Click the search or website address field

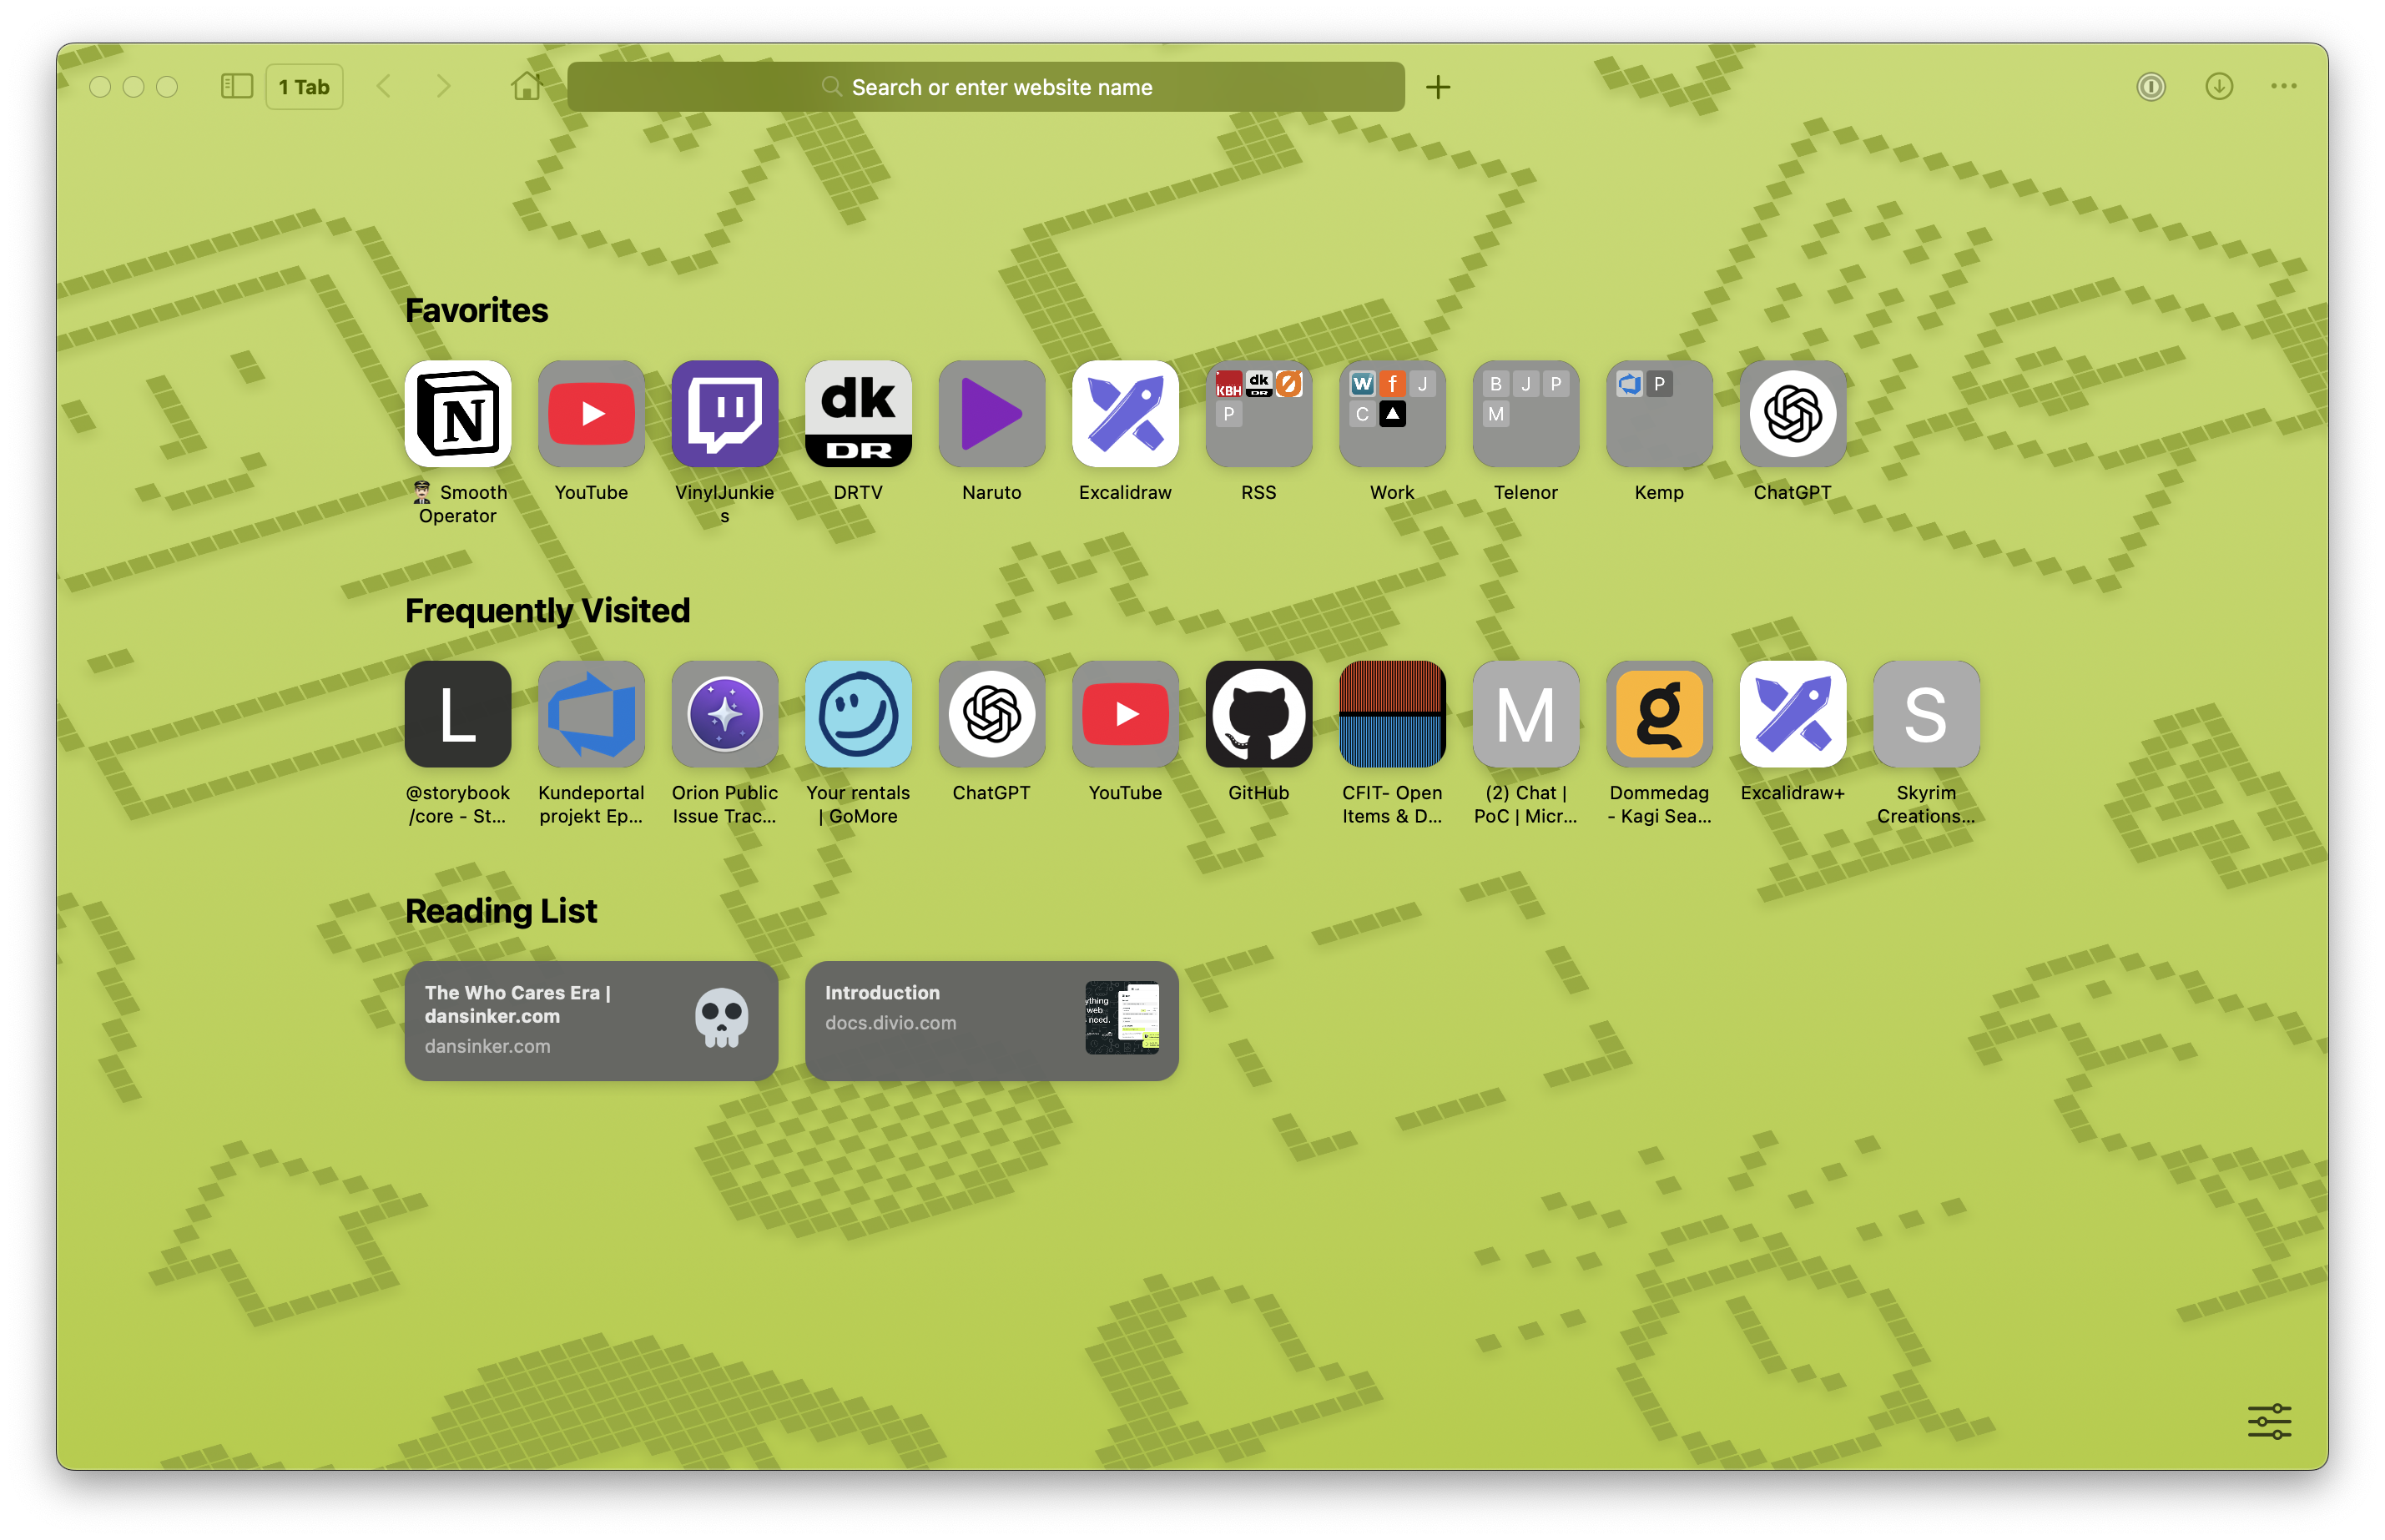point(985,87)
